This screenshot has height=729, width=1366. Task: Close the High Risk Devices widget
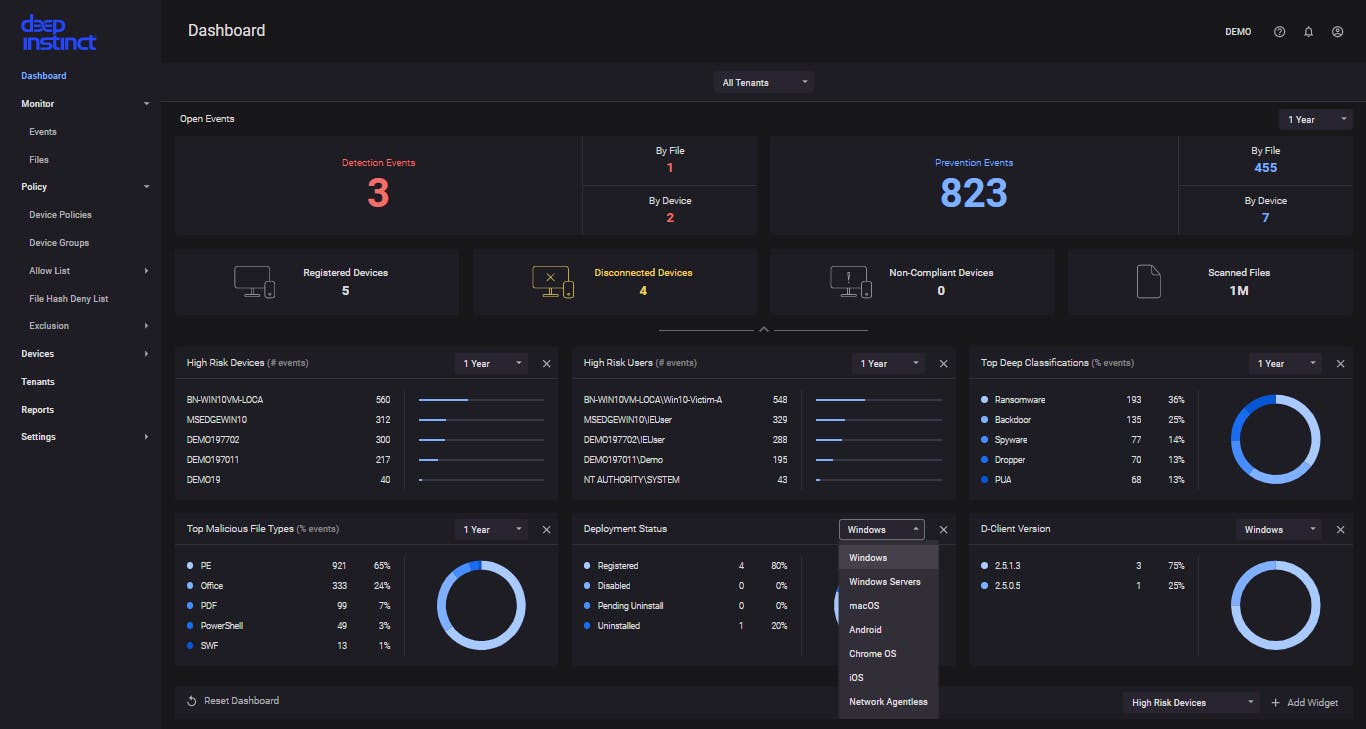(546, 364)
